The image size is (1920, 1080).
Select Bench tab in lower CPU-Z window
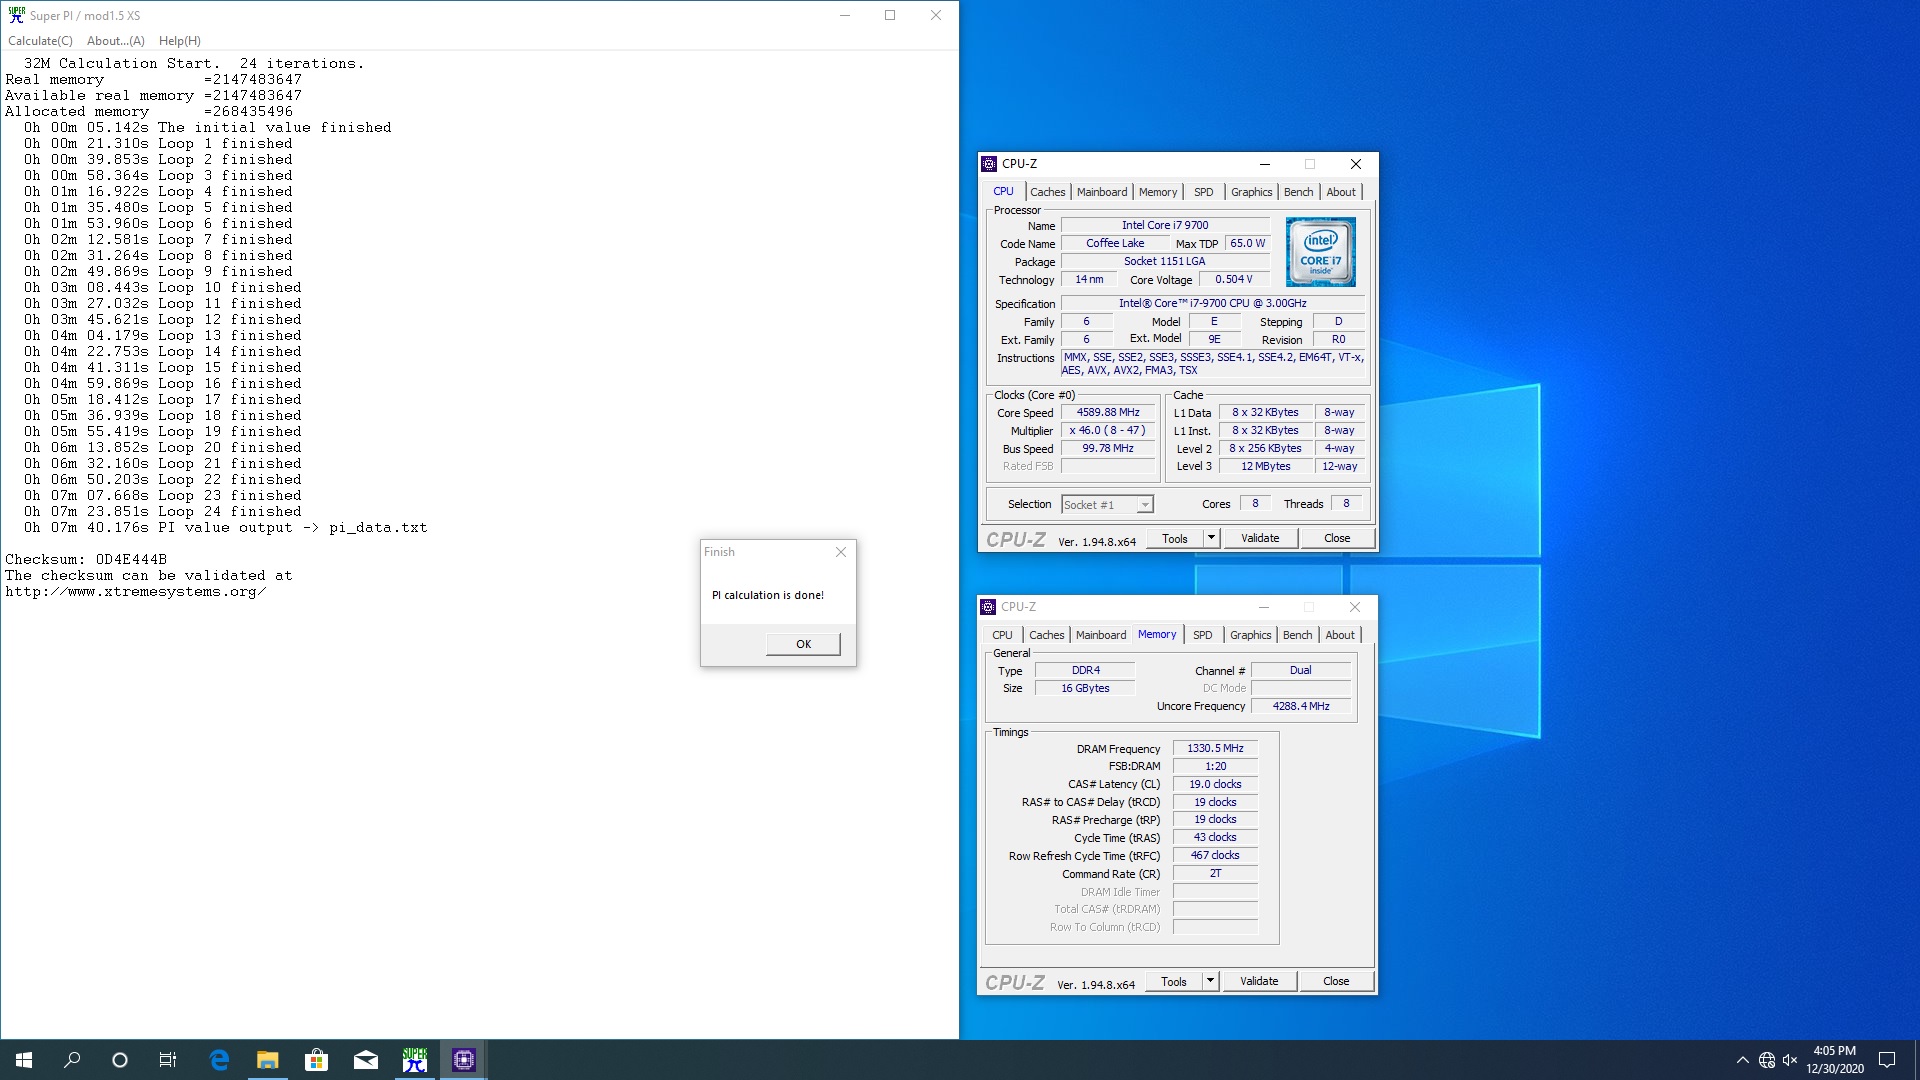click(1298, 635)
